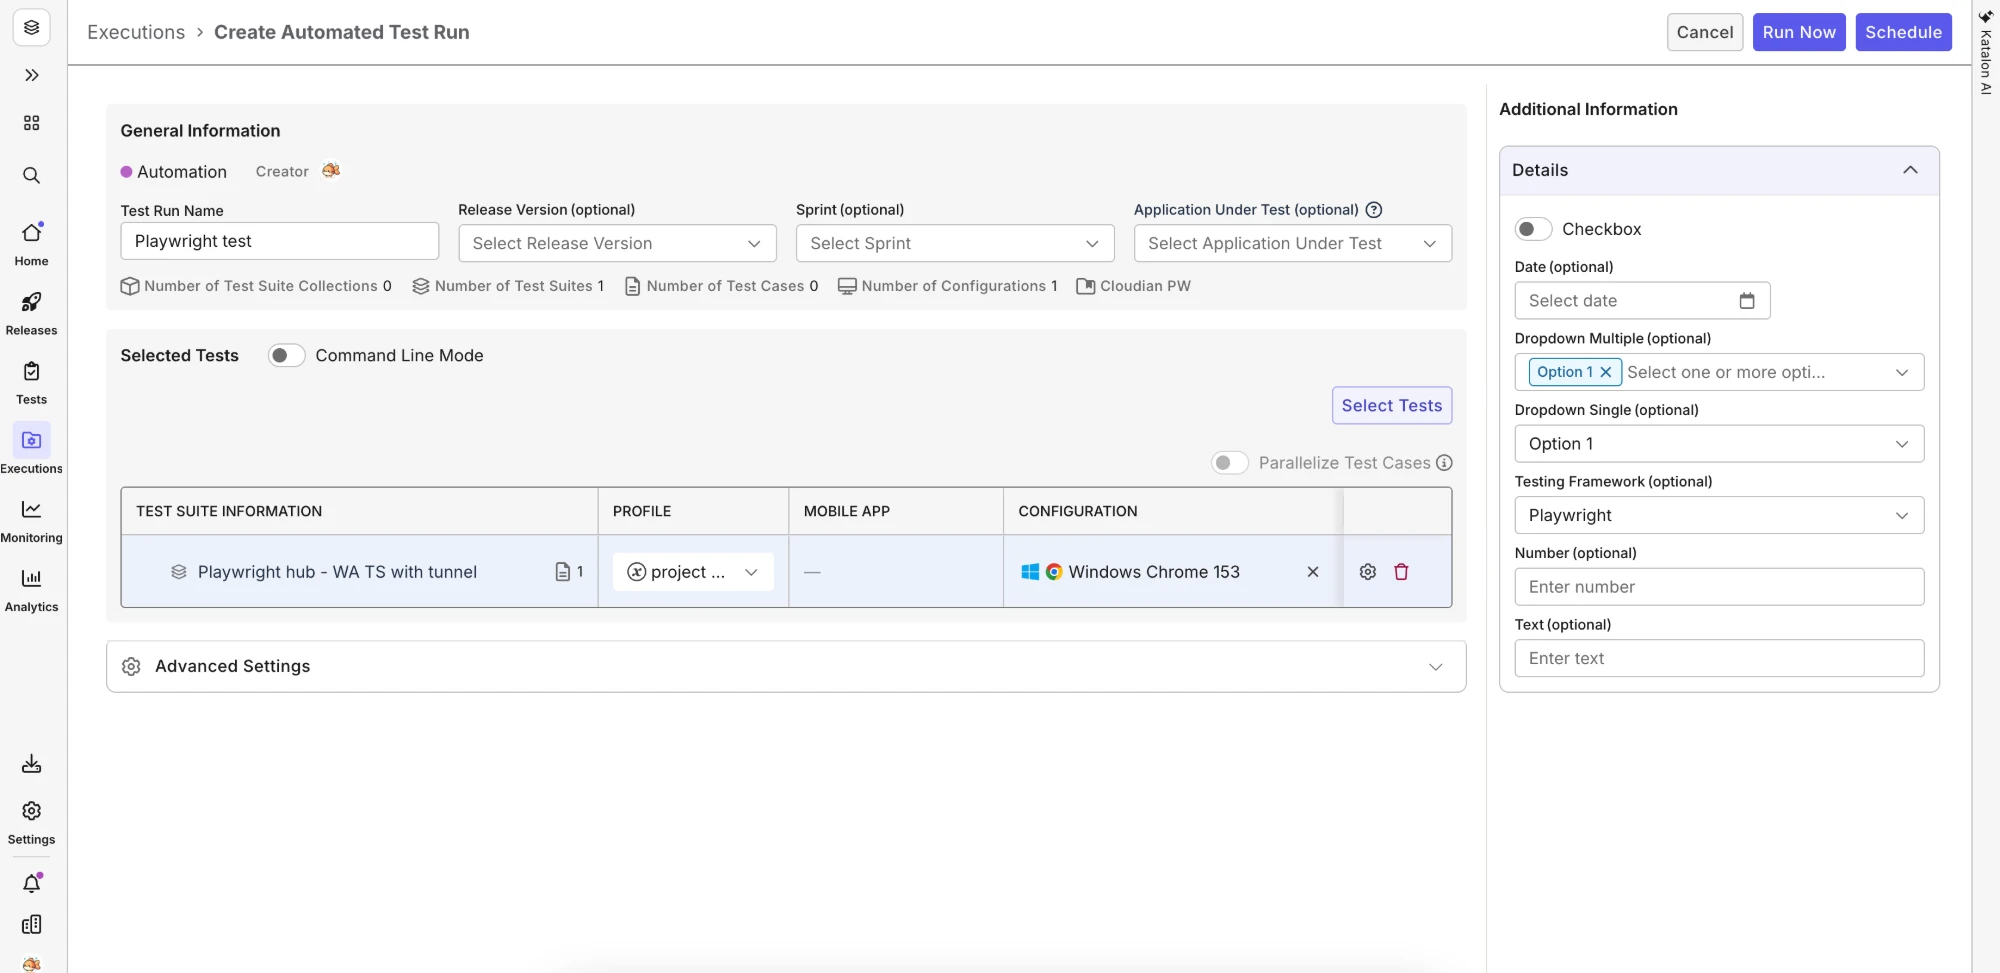The width and height of the screenshot is (2000, 973).
Task: Click the Cancel button
Action: point(1705,32)
